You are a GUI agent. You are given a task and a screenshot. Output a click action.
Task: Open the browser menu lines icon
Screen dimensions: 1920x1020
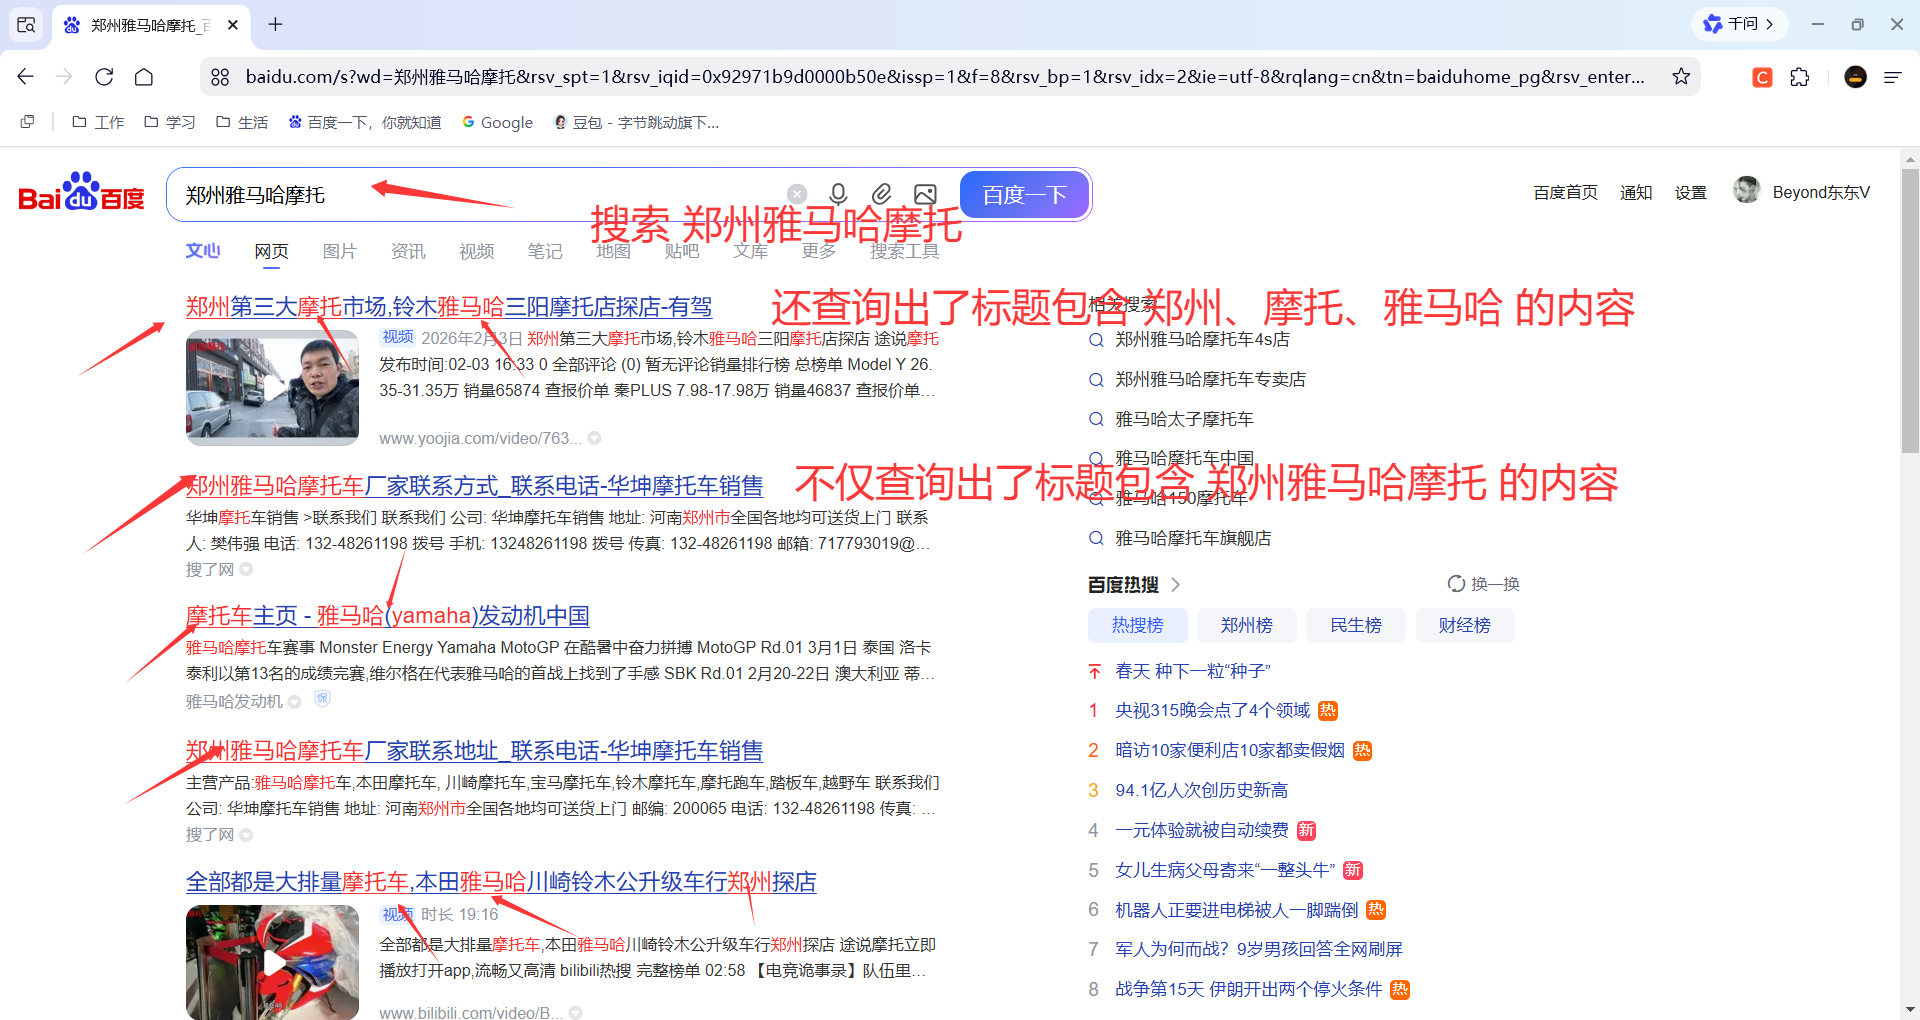[x=1893, y=77]
